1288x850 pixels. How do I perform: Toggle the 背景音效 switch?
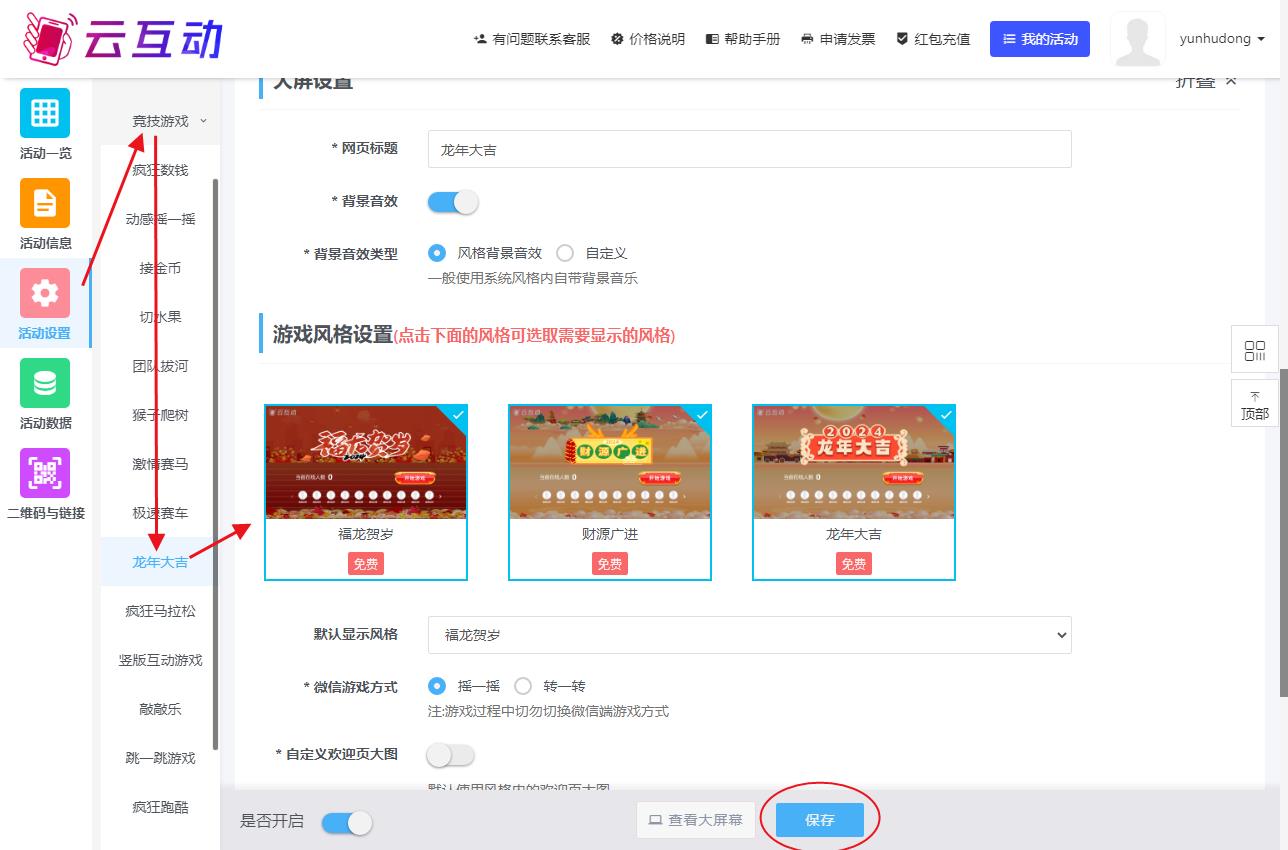(x=453, y=202)
